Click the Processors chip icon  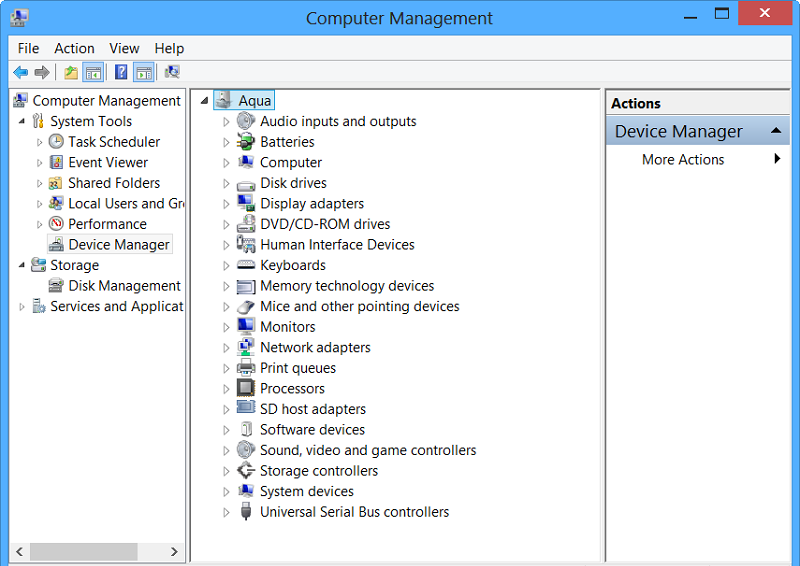[246, 388]
